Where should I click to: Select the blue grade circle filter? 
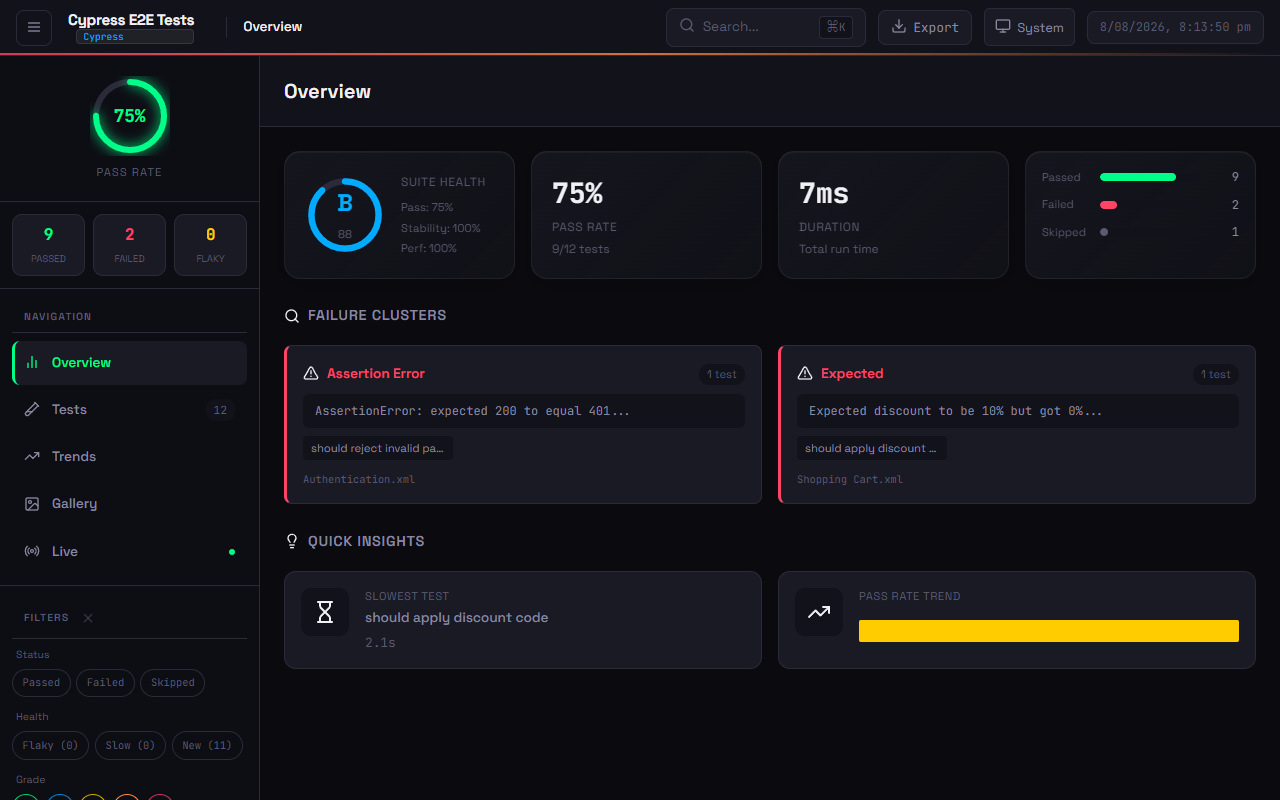click(x=60, y=797)
